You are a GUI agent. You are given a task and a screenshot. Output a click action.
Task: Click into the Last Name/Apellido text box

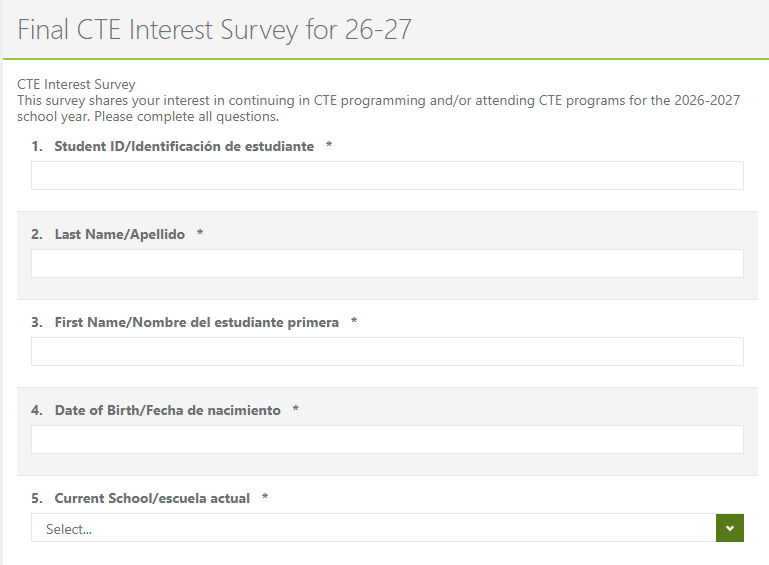point(387,264)
